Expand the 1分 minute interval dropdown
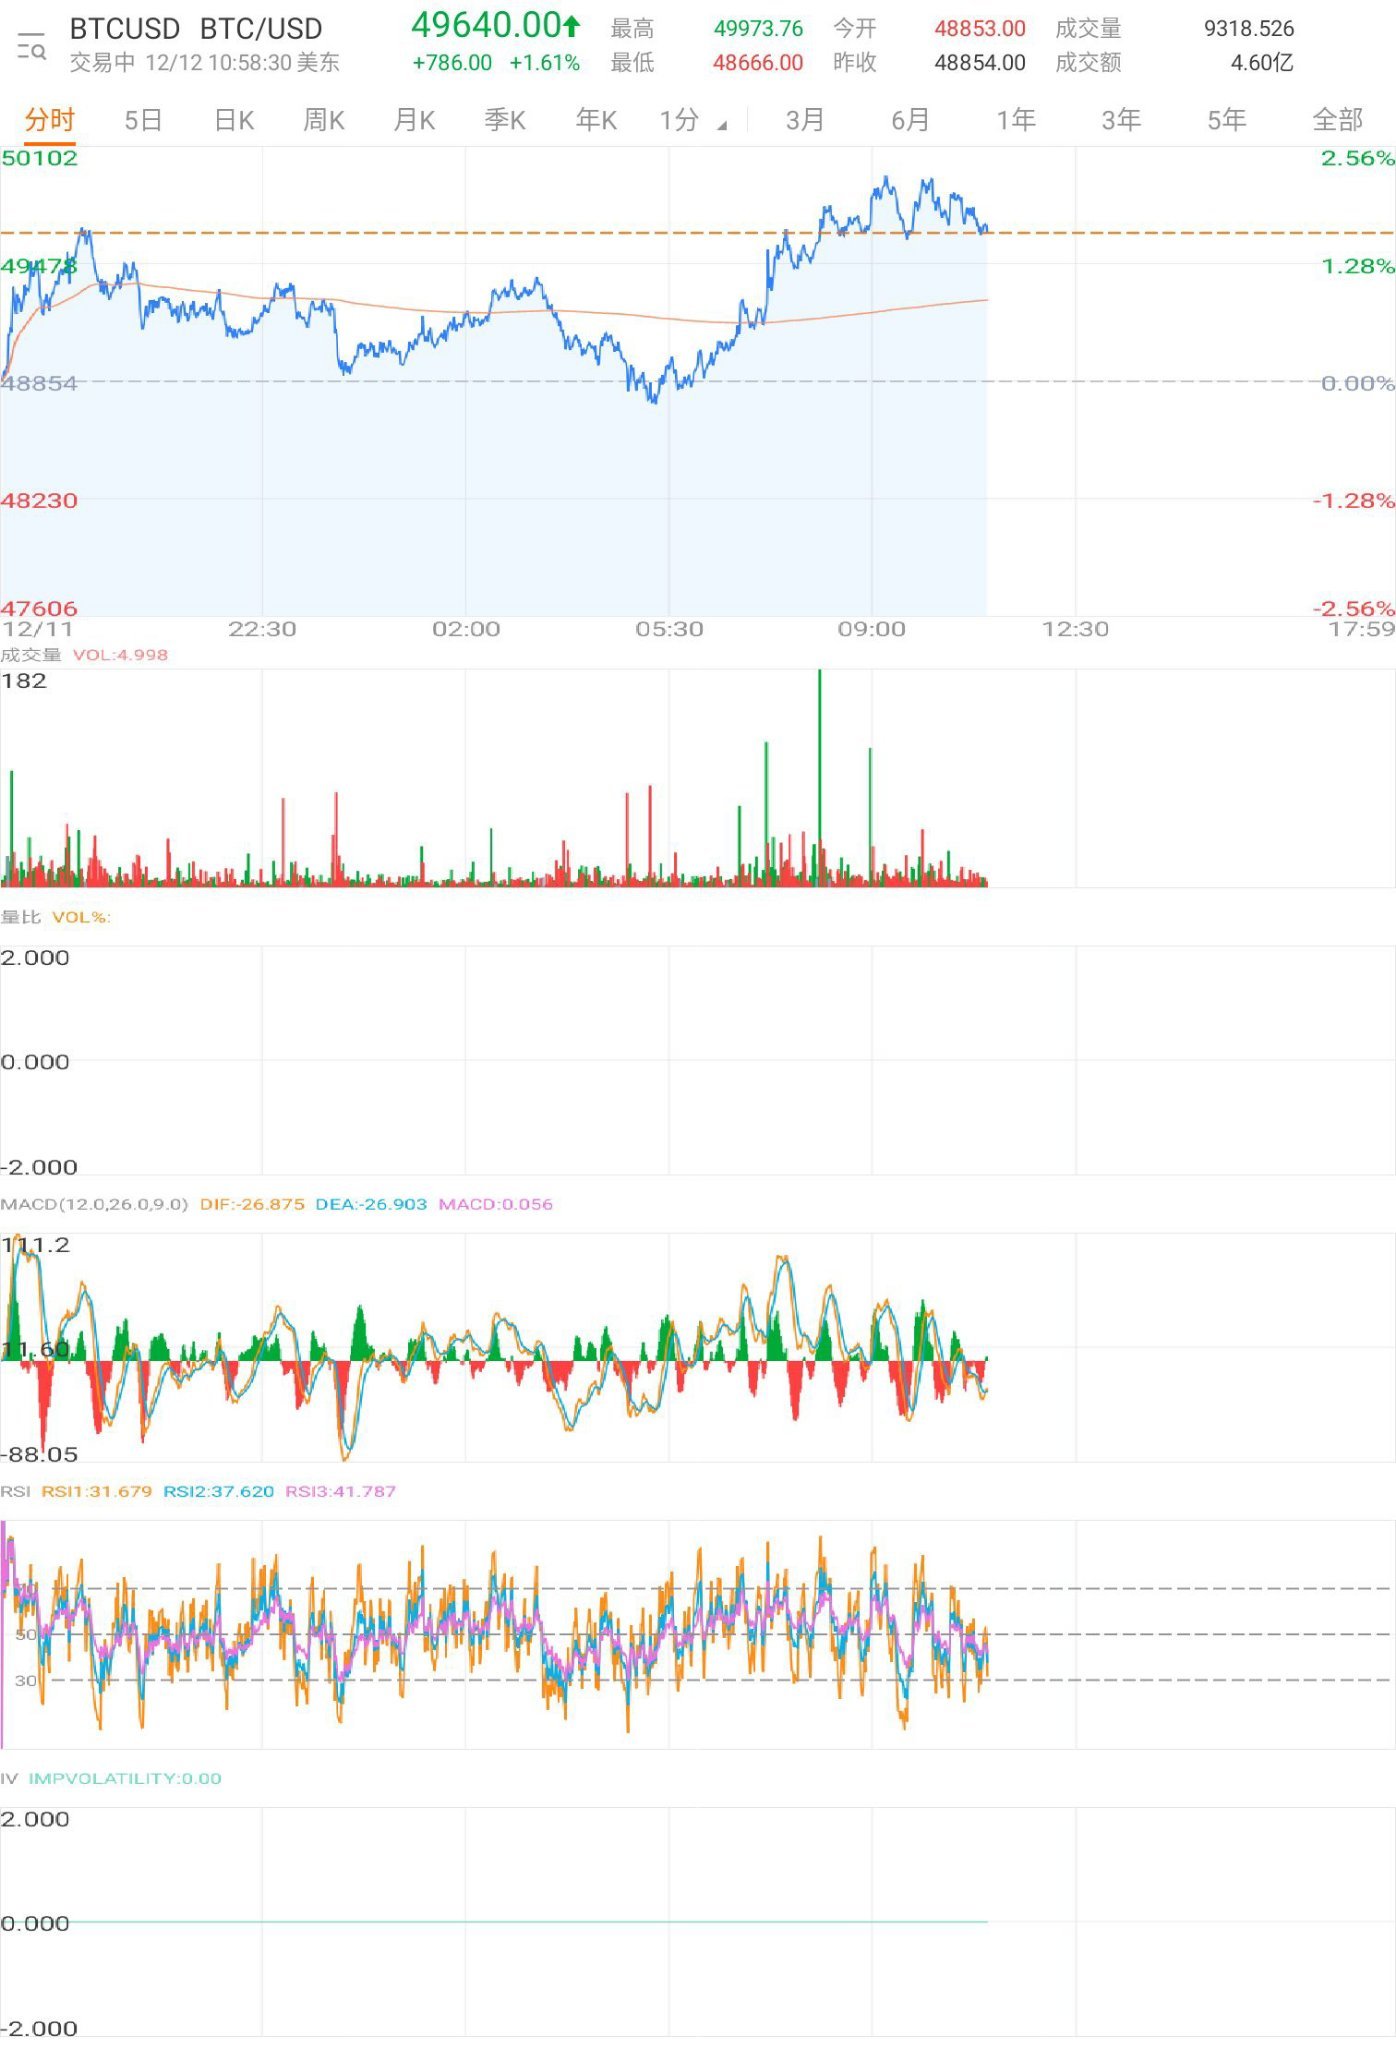 692,121
